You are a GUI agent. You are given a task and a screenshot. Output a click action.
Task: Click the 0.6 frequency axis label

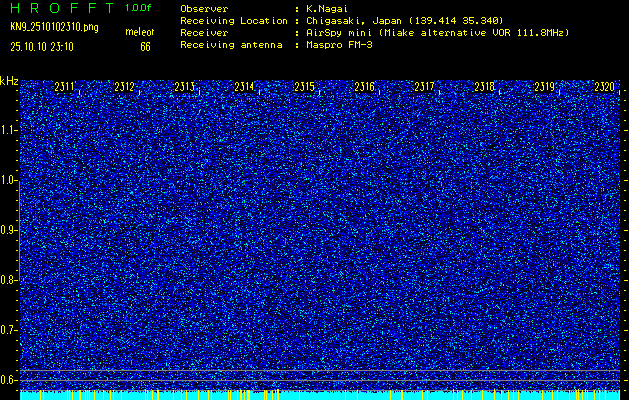pyautogui.click(x=9, y=379)
